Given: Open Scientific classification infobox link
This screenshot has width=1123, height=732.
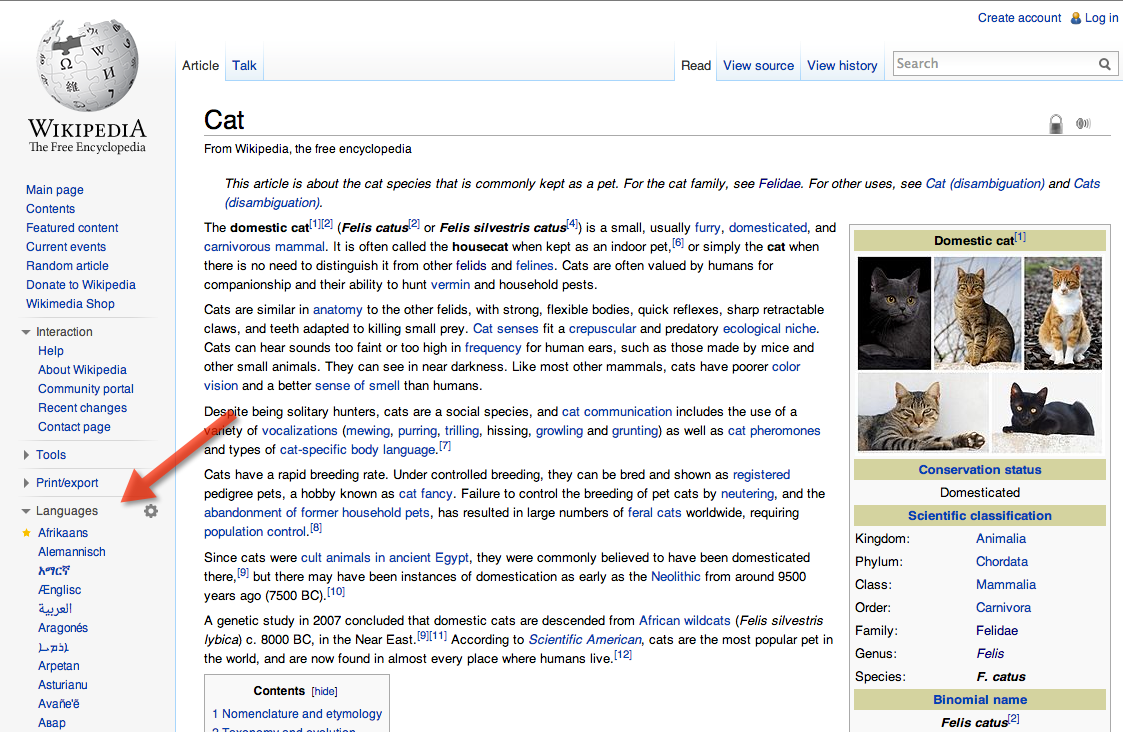Looking at the screenshot, I should pos(980,516).
